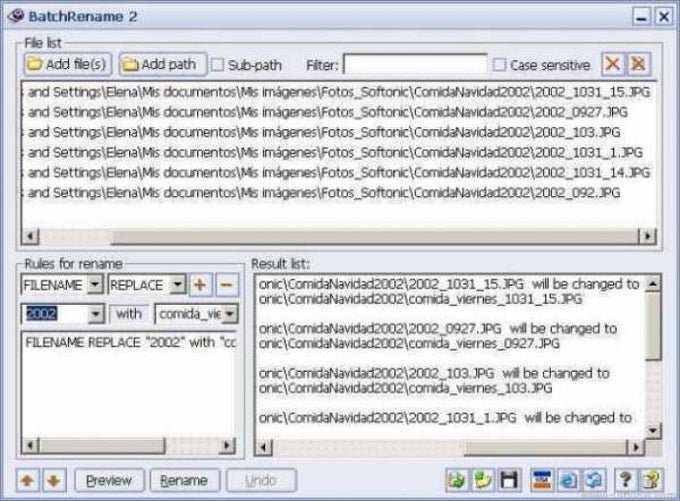Open the REPLACE dropdown
This screenshot has width=680, height=501.
pos(178,285)
